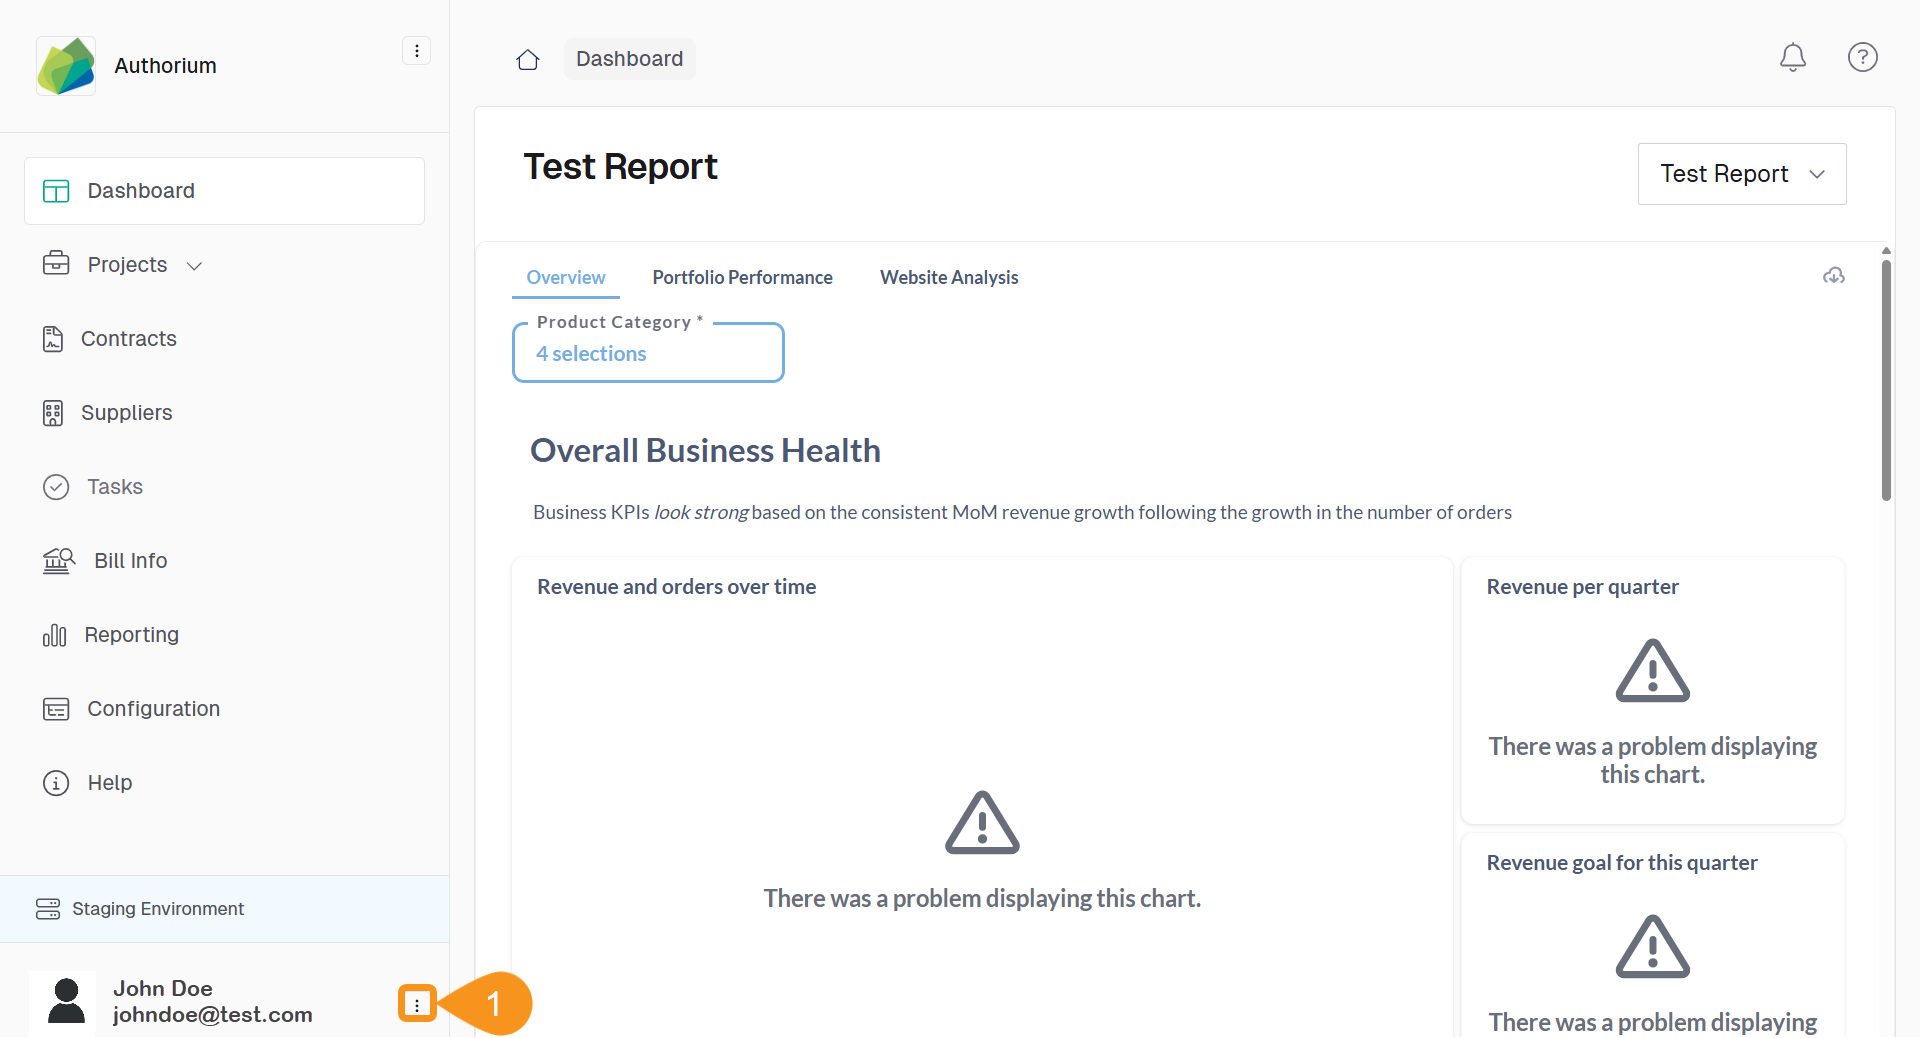This screenshot has height=1038, width=1920.
Task: Click the Dashboard breadcrumb button
Action: pos(629,59)
